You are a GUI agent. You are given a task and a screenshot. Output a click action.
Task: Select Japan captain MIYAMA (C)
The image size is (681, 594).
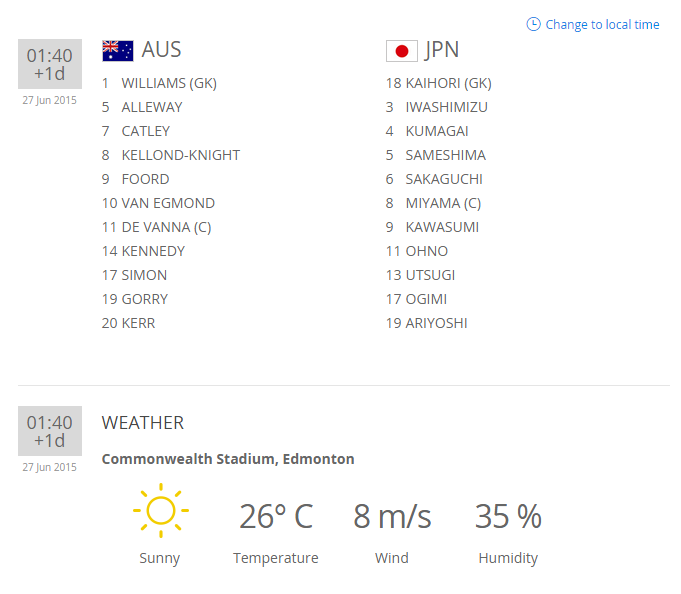coord(443,203)
